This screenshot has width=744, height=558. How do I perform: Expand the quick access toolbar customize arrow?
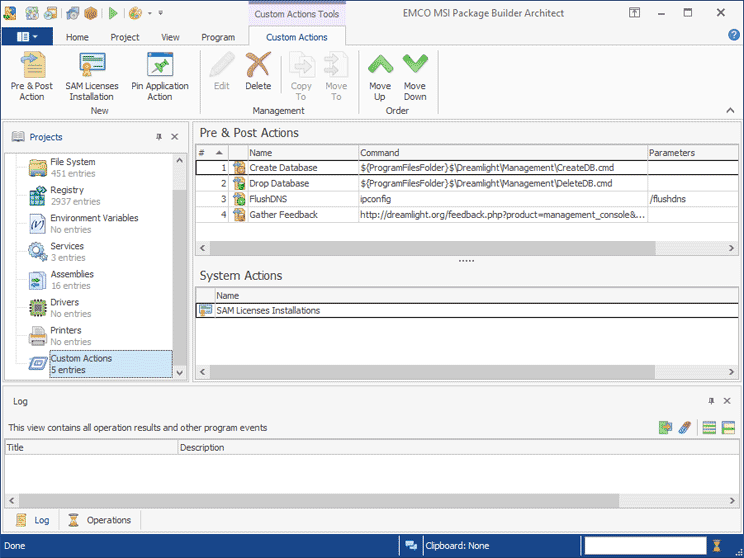click(160, 14)
